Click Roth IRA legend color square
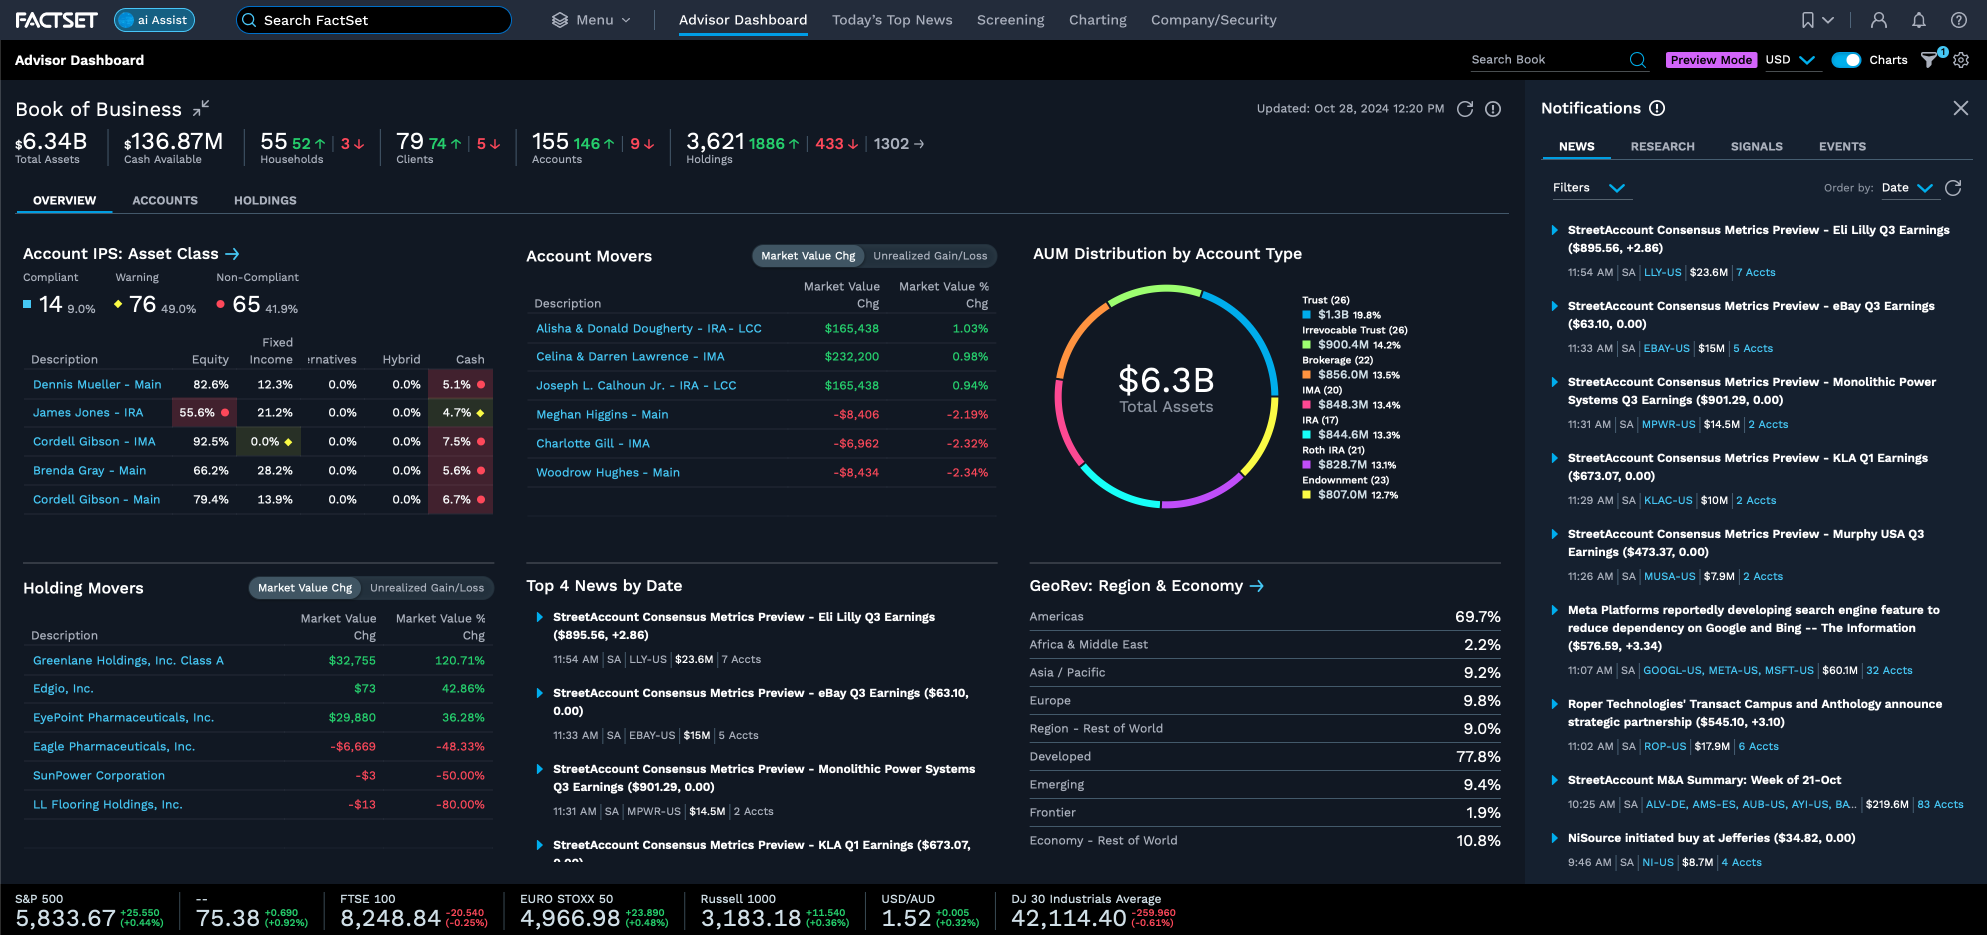 click(x=1307, y=465)
